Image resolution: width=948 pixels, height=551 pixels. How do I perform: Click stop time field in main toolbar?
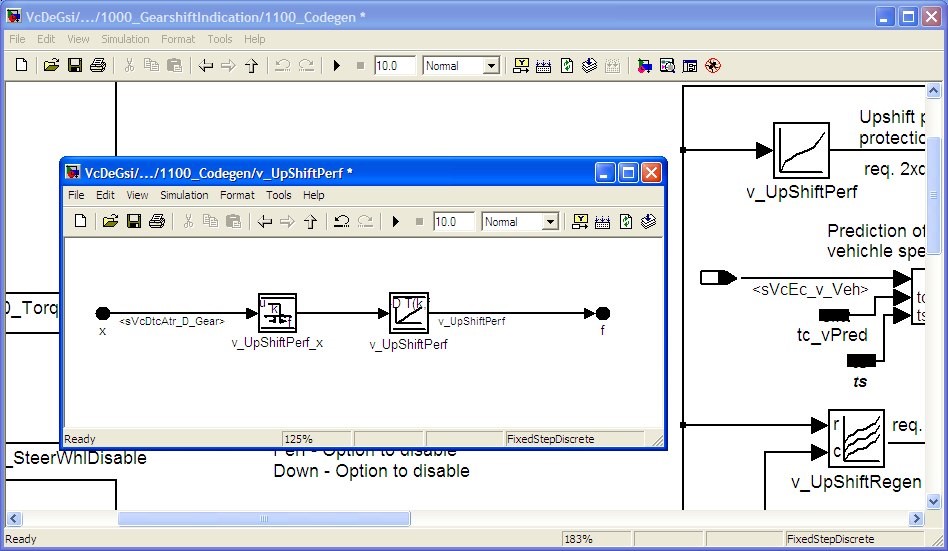pyautogui.click(x=394, y=66)
